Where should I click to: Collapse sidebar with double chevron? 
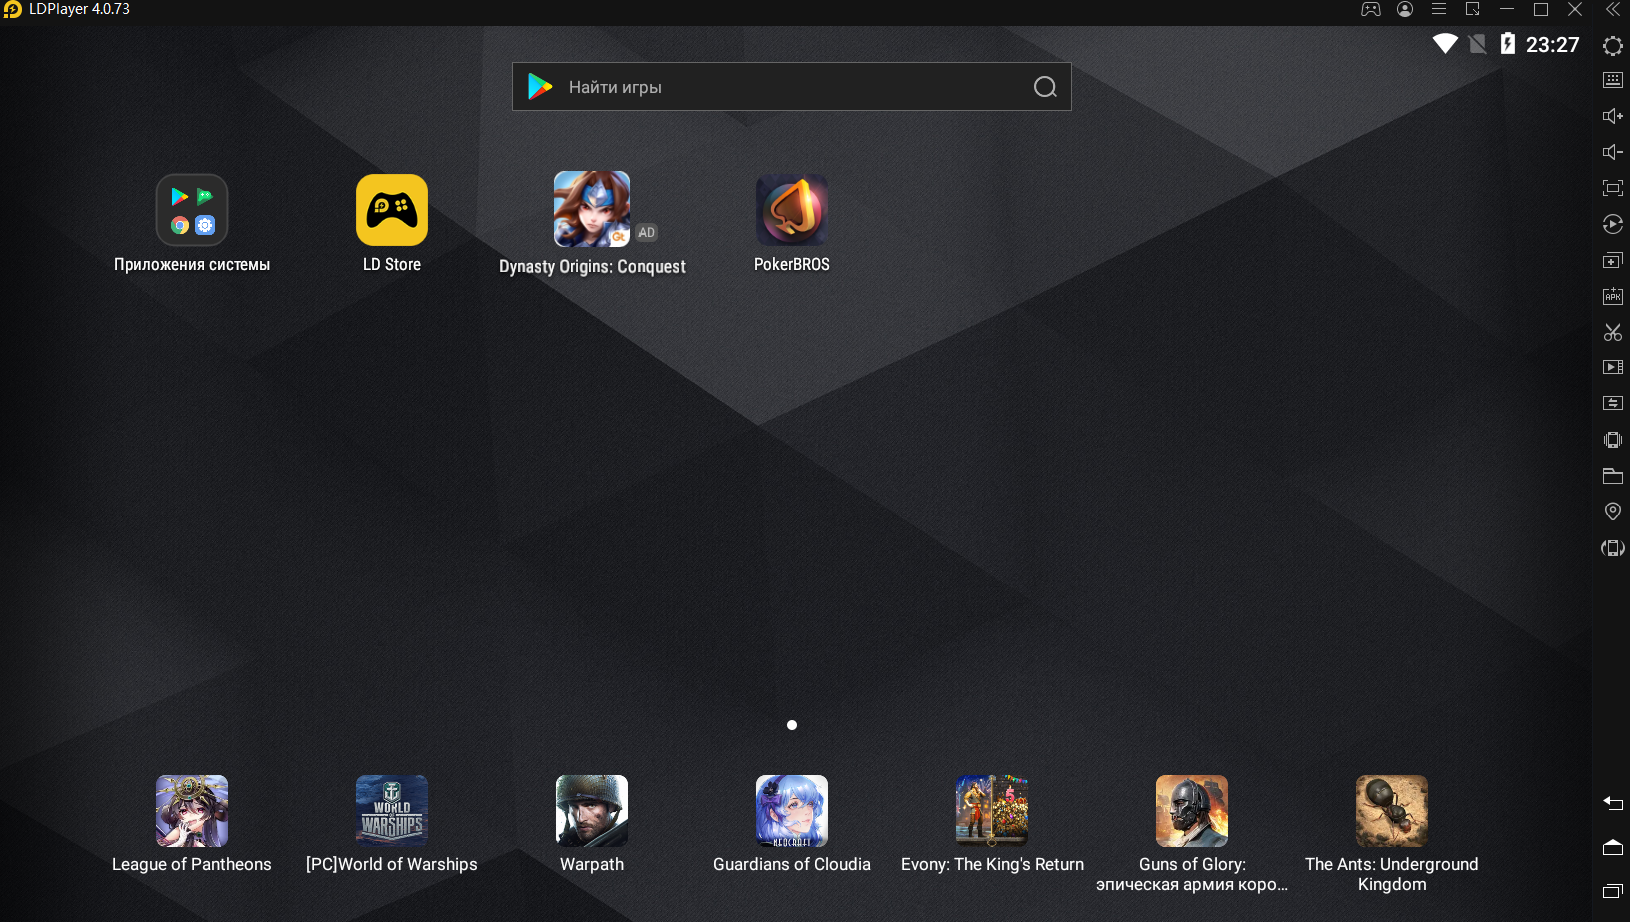click(1613, 9)
